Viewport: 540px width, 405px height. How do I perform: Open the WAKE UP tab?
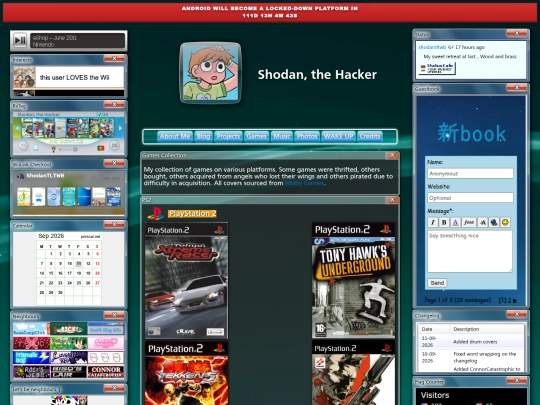tap(338, 136)
